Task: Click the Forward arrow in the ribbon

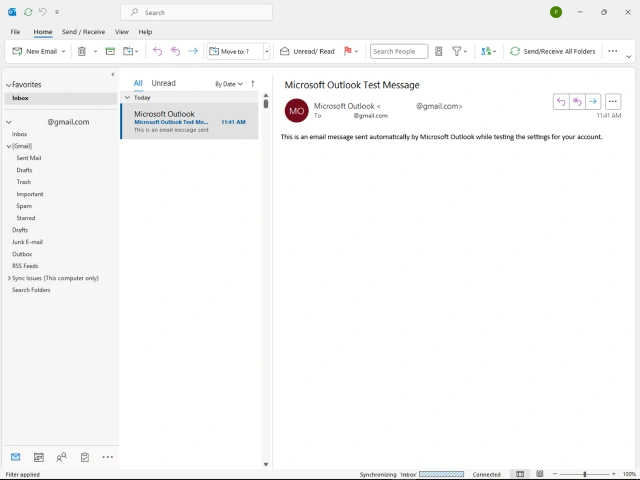Action: 193,51
